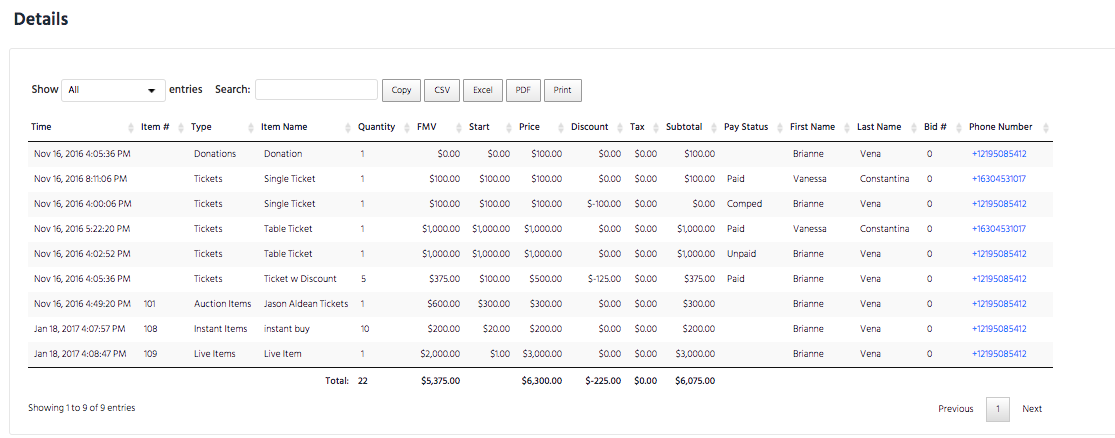1115x438 pixels.
Task: Sort by Item Name sort icon
Action: tap(348, 127)
